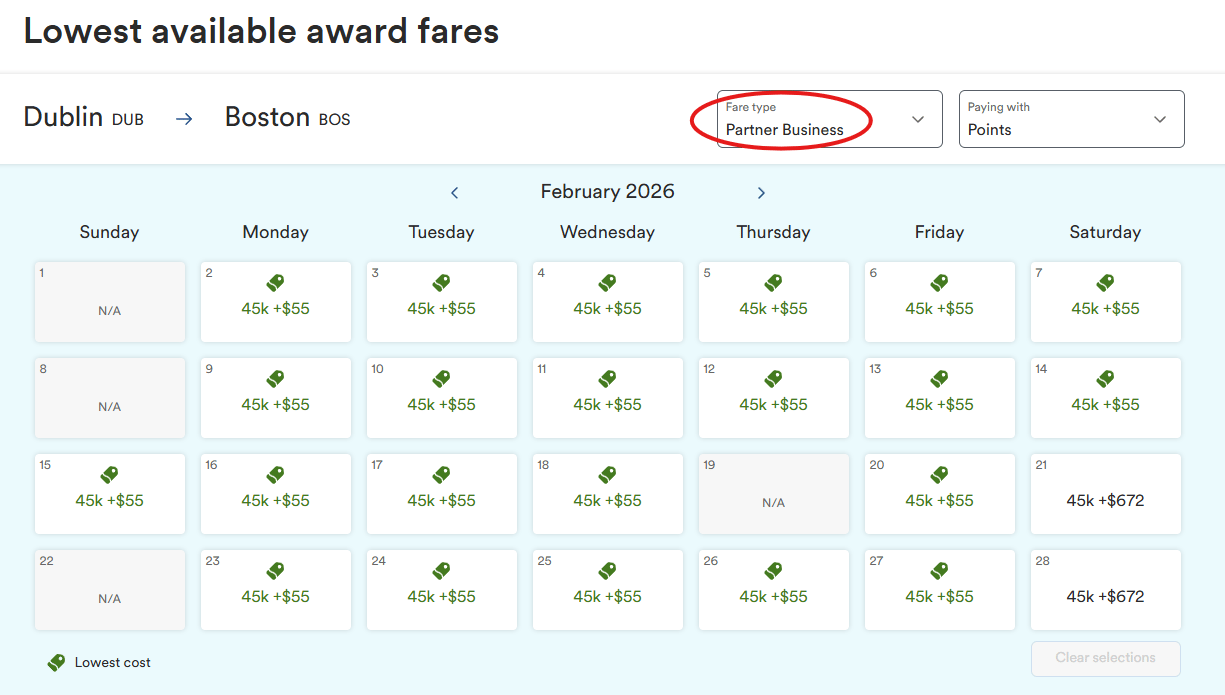Select Thursday February 5 date cell

coord(773,302)
